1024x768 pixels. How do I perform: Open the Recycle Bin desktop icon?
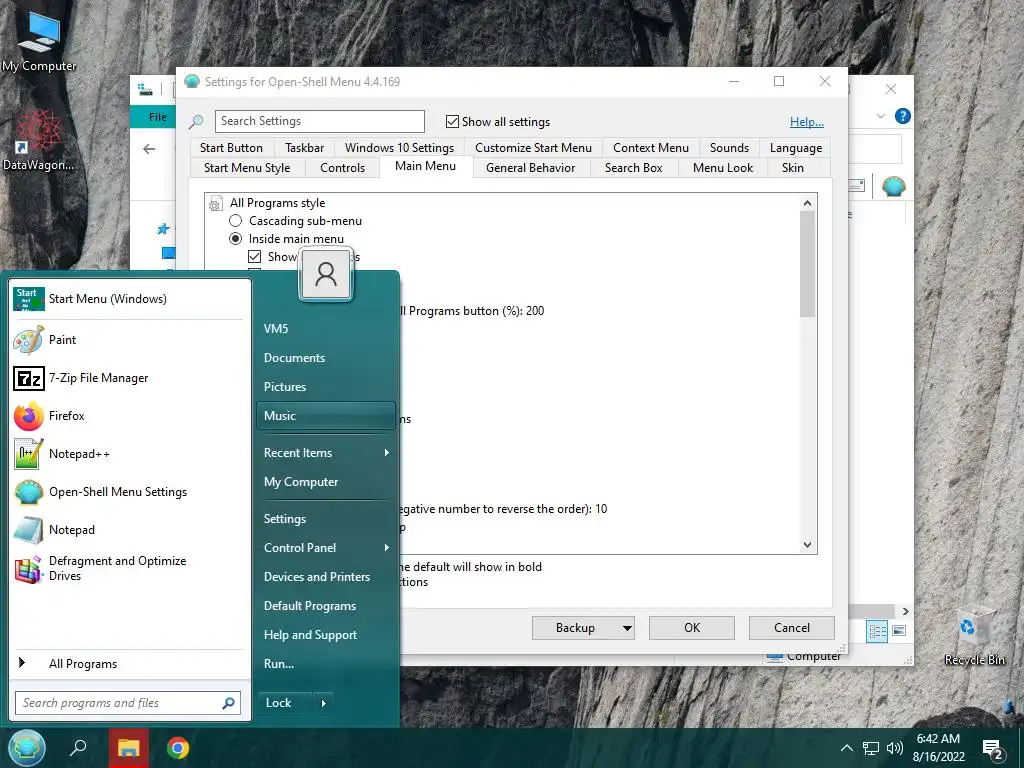974,637
